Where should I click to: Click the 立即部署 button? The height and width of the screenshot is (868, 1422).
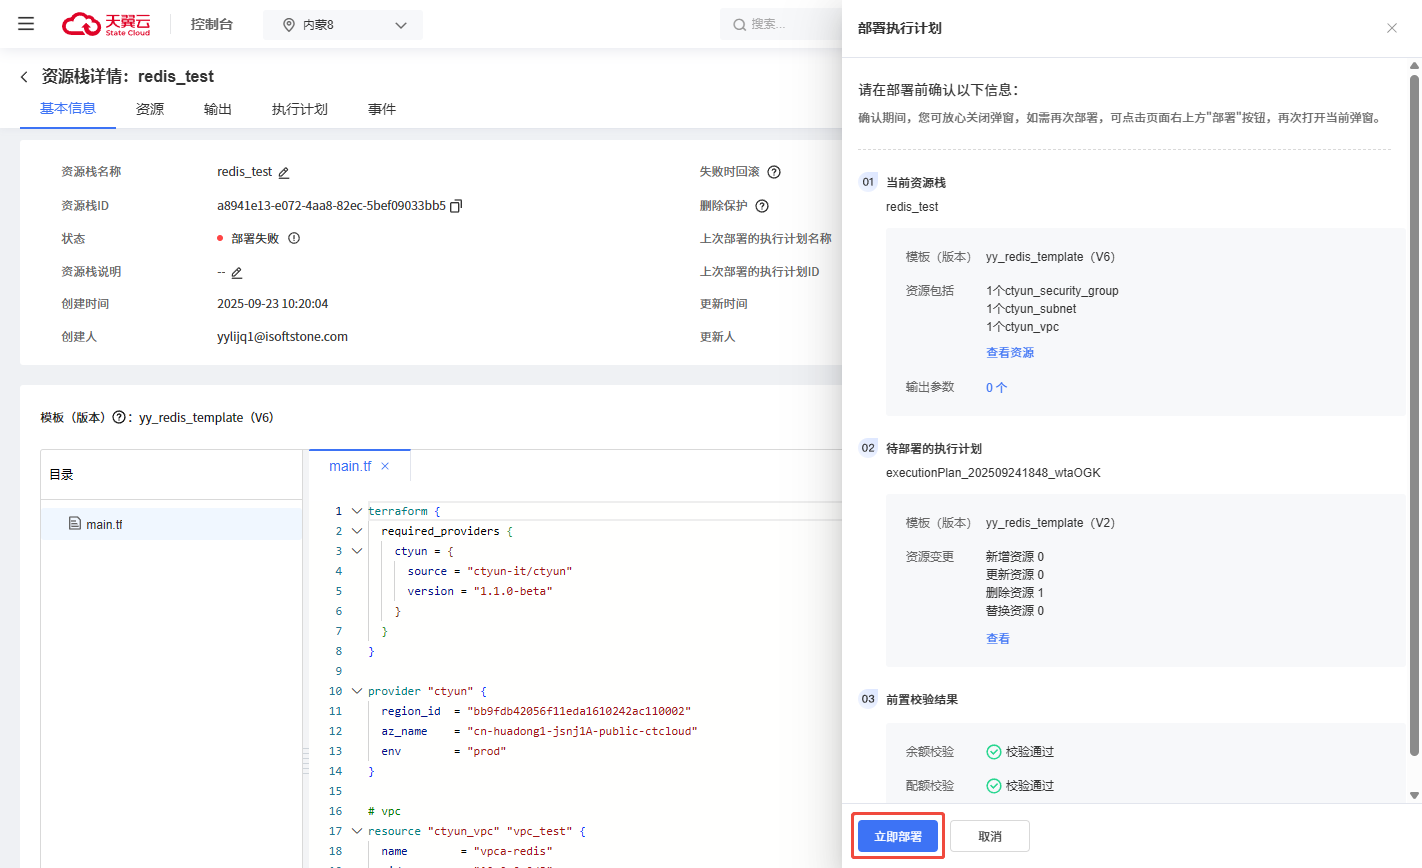pos(898,836)
